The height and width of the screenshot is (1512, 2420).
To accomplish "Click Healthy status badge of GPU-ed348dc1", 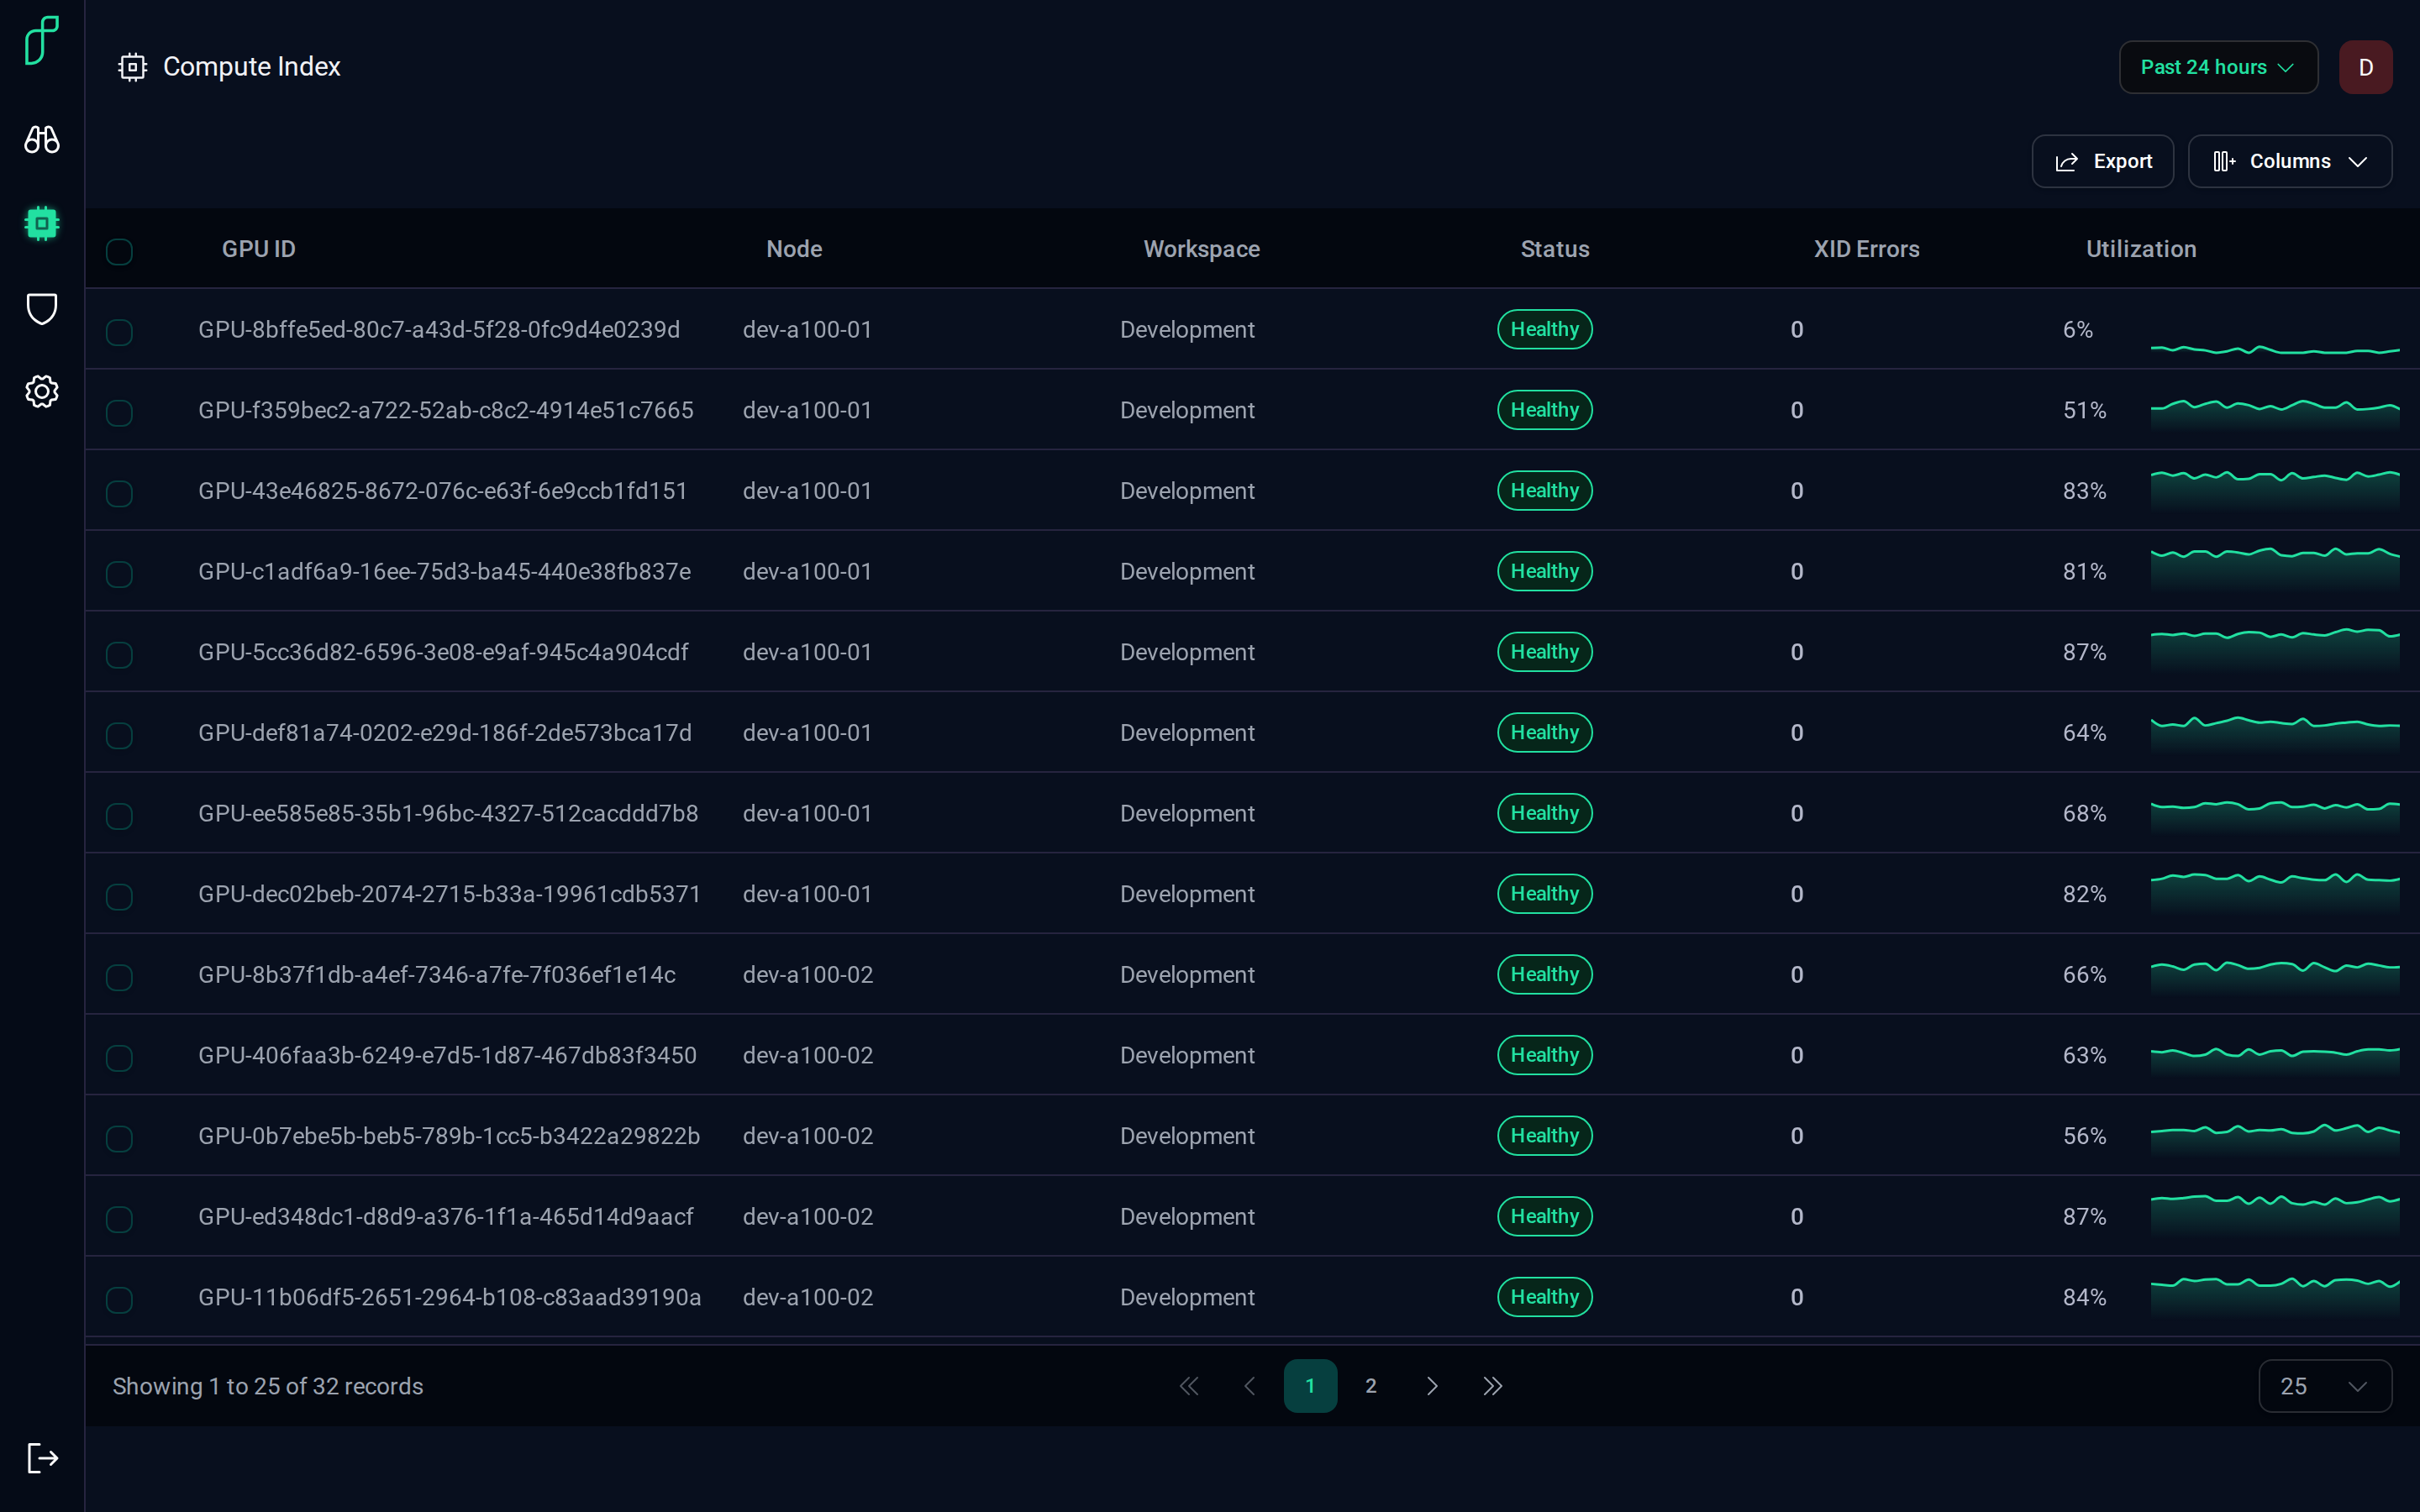I will pos(1544,1216).
